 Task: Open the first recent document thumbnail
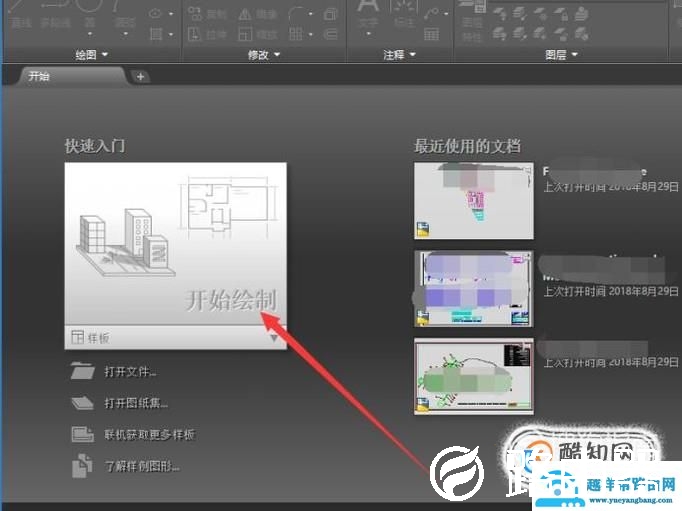click(473, 201)
